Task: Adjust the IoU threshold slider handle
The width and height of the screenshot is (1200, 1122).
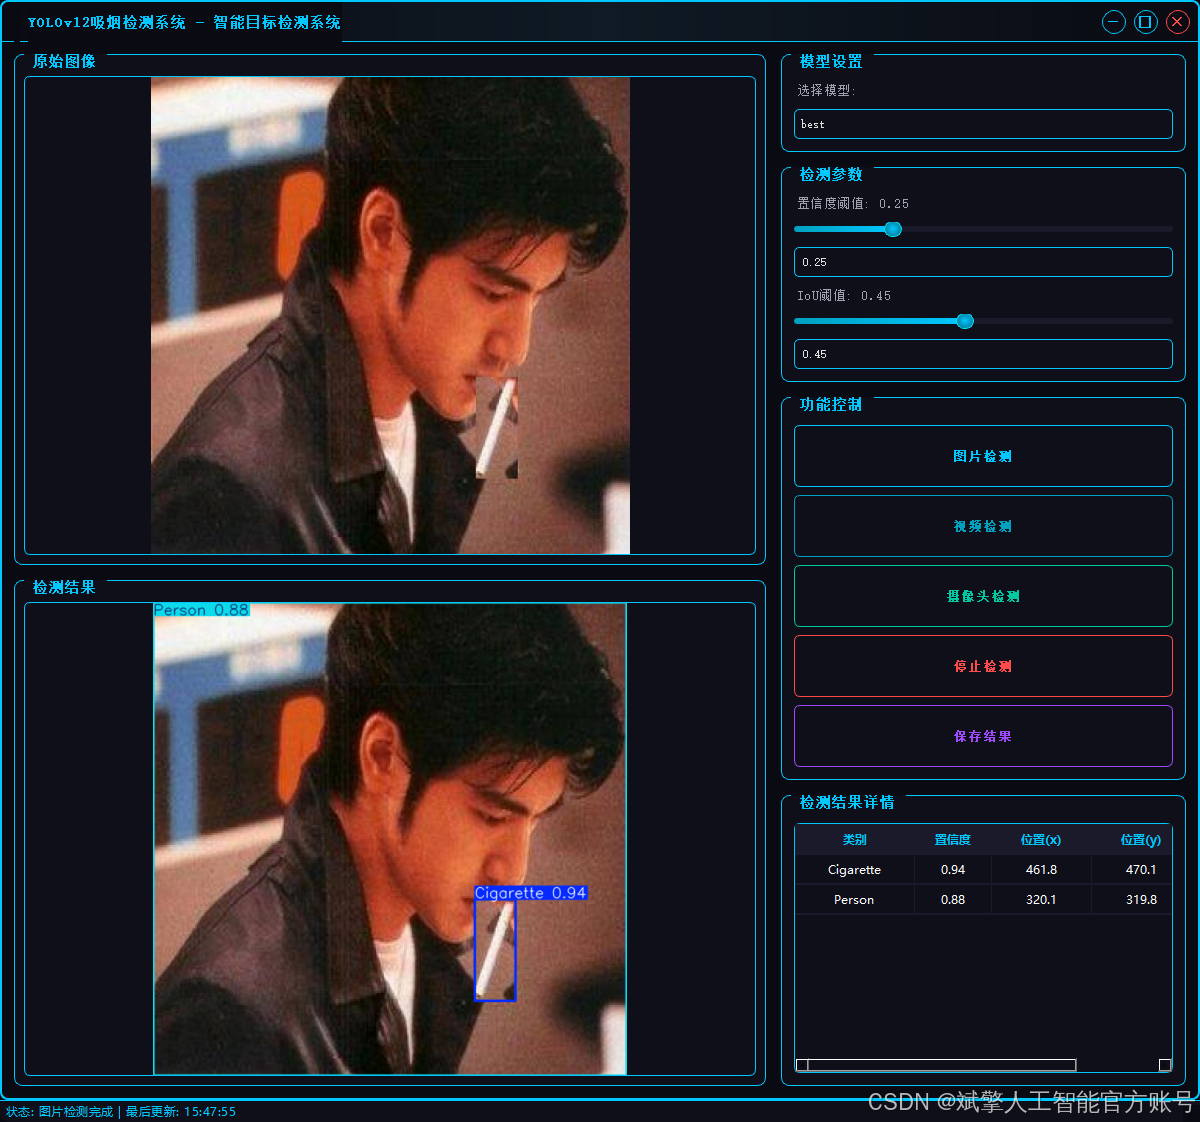Action: click(965, 321)
